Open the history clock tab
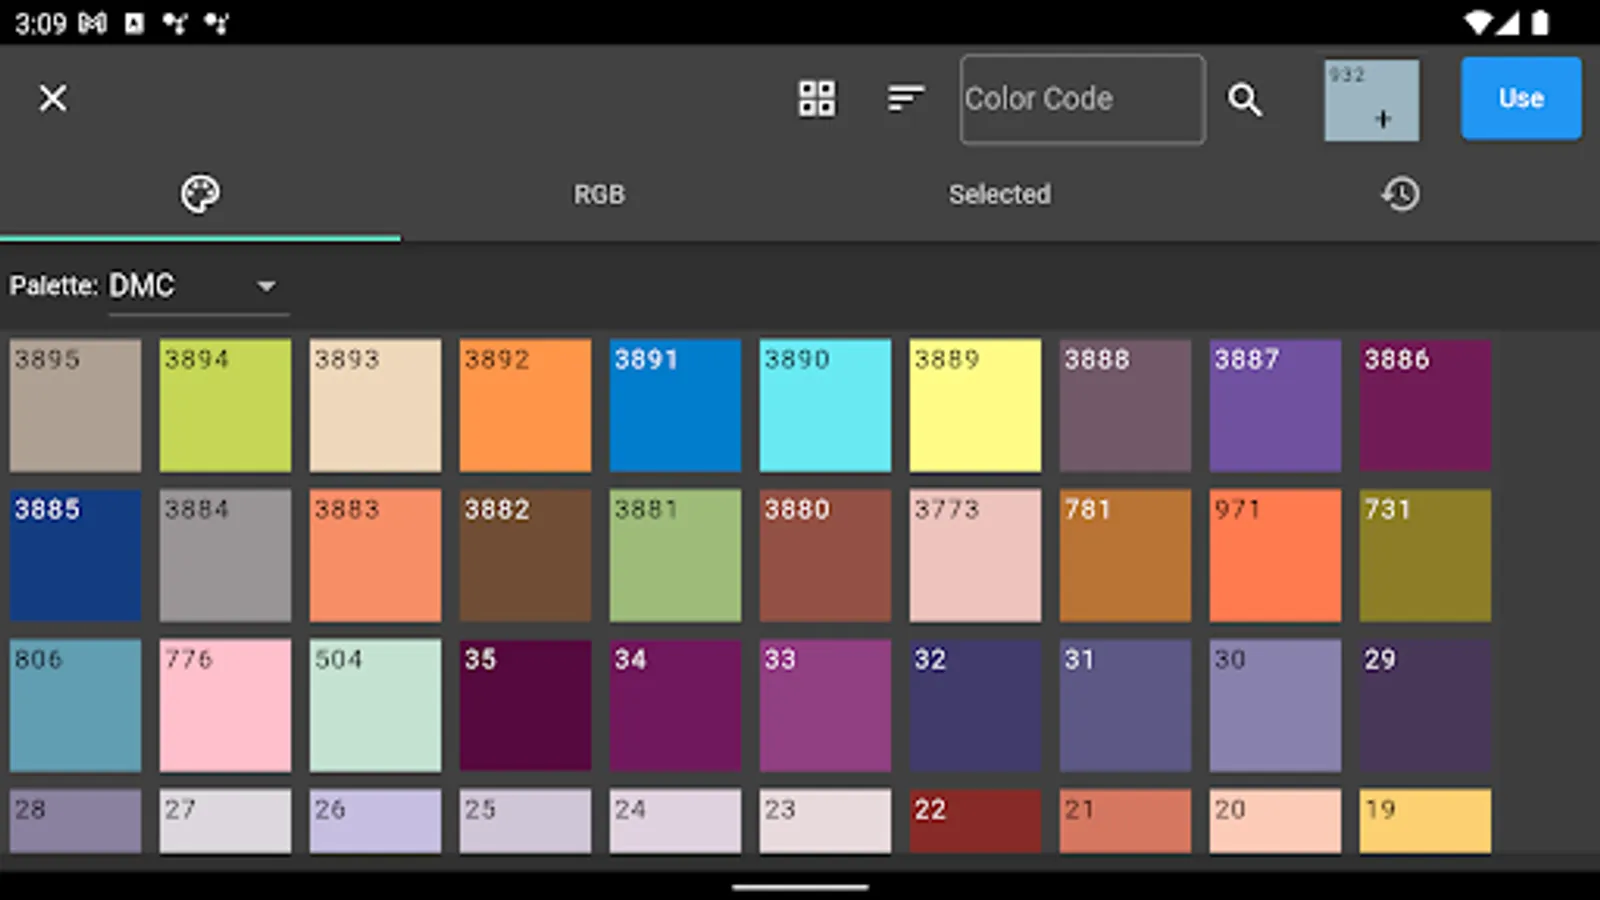 click(x=1400, y=194)
